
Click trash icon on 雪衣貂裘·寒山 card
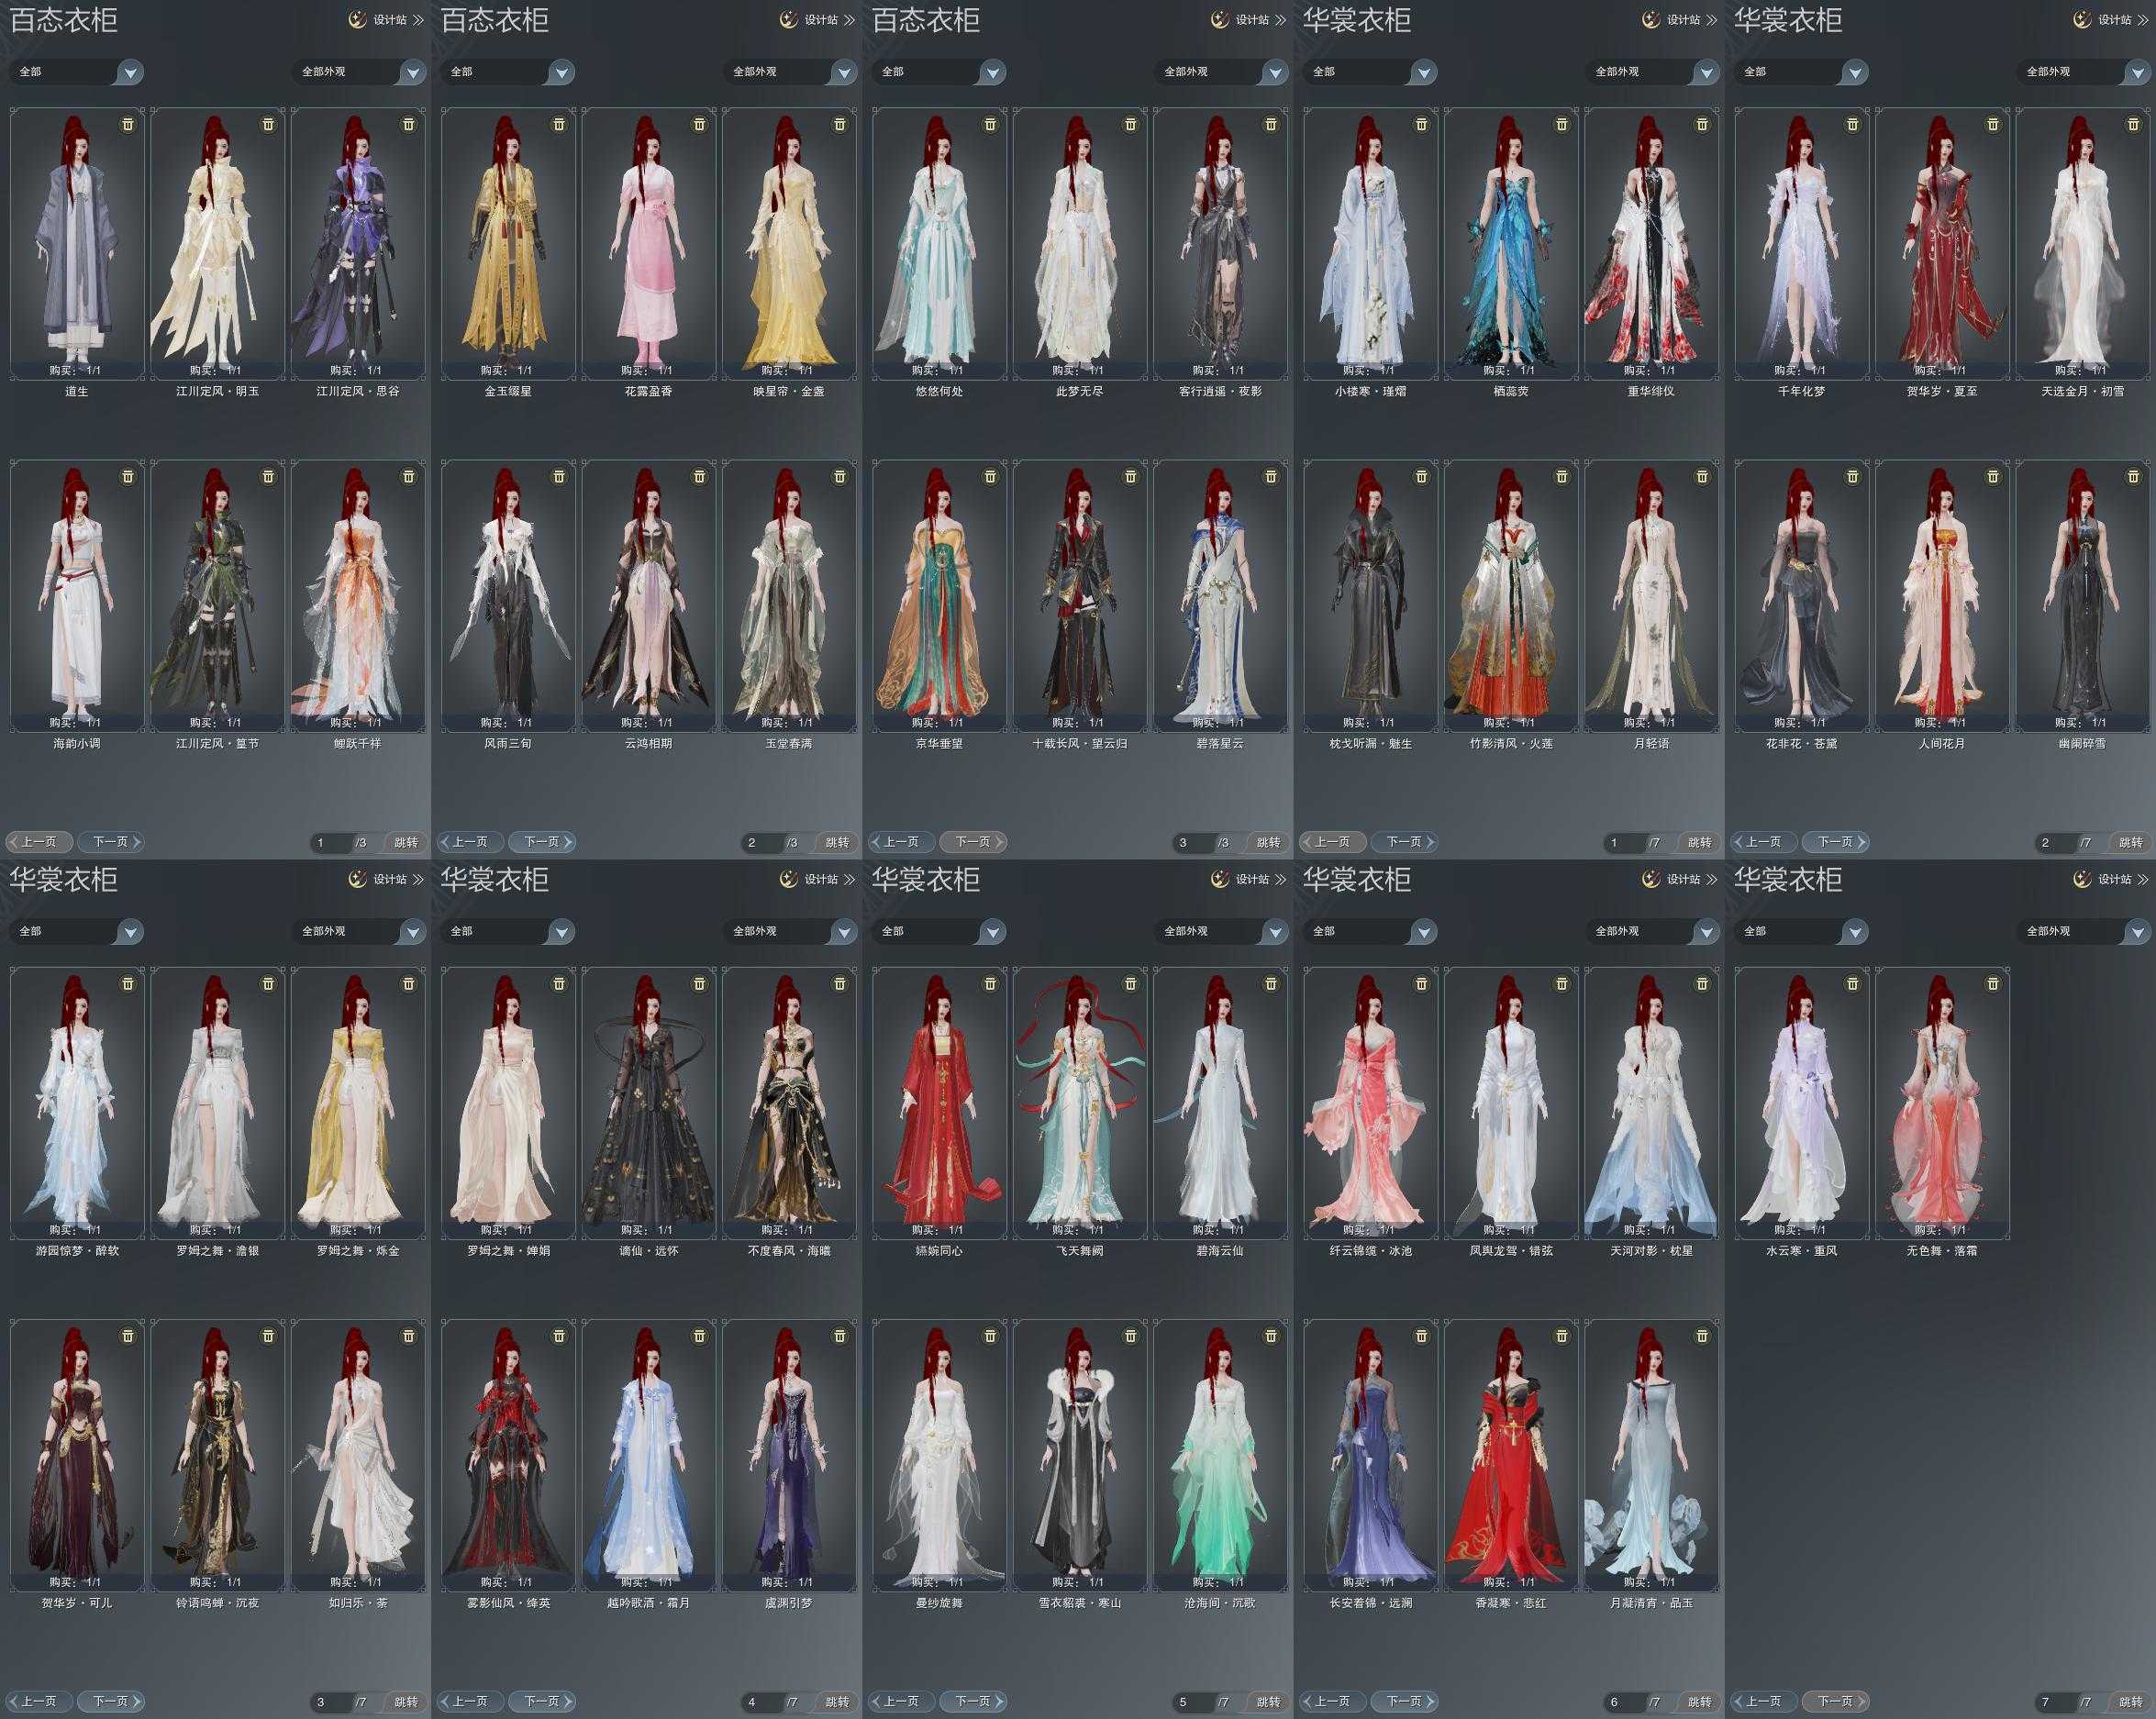(1130, 1336)
